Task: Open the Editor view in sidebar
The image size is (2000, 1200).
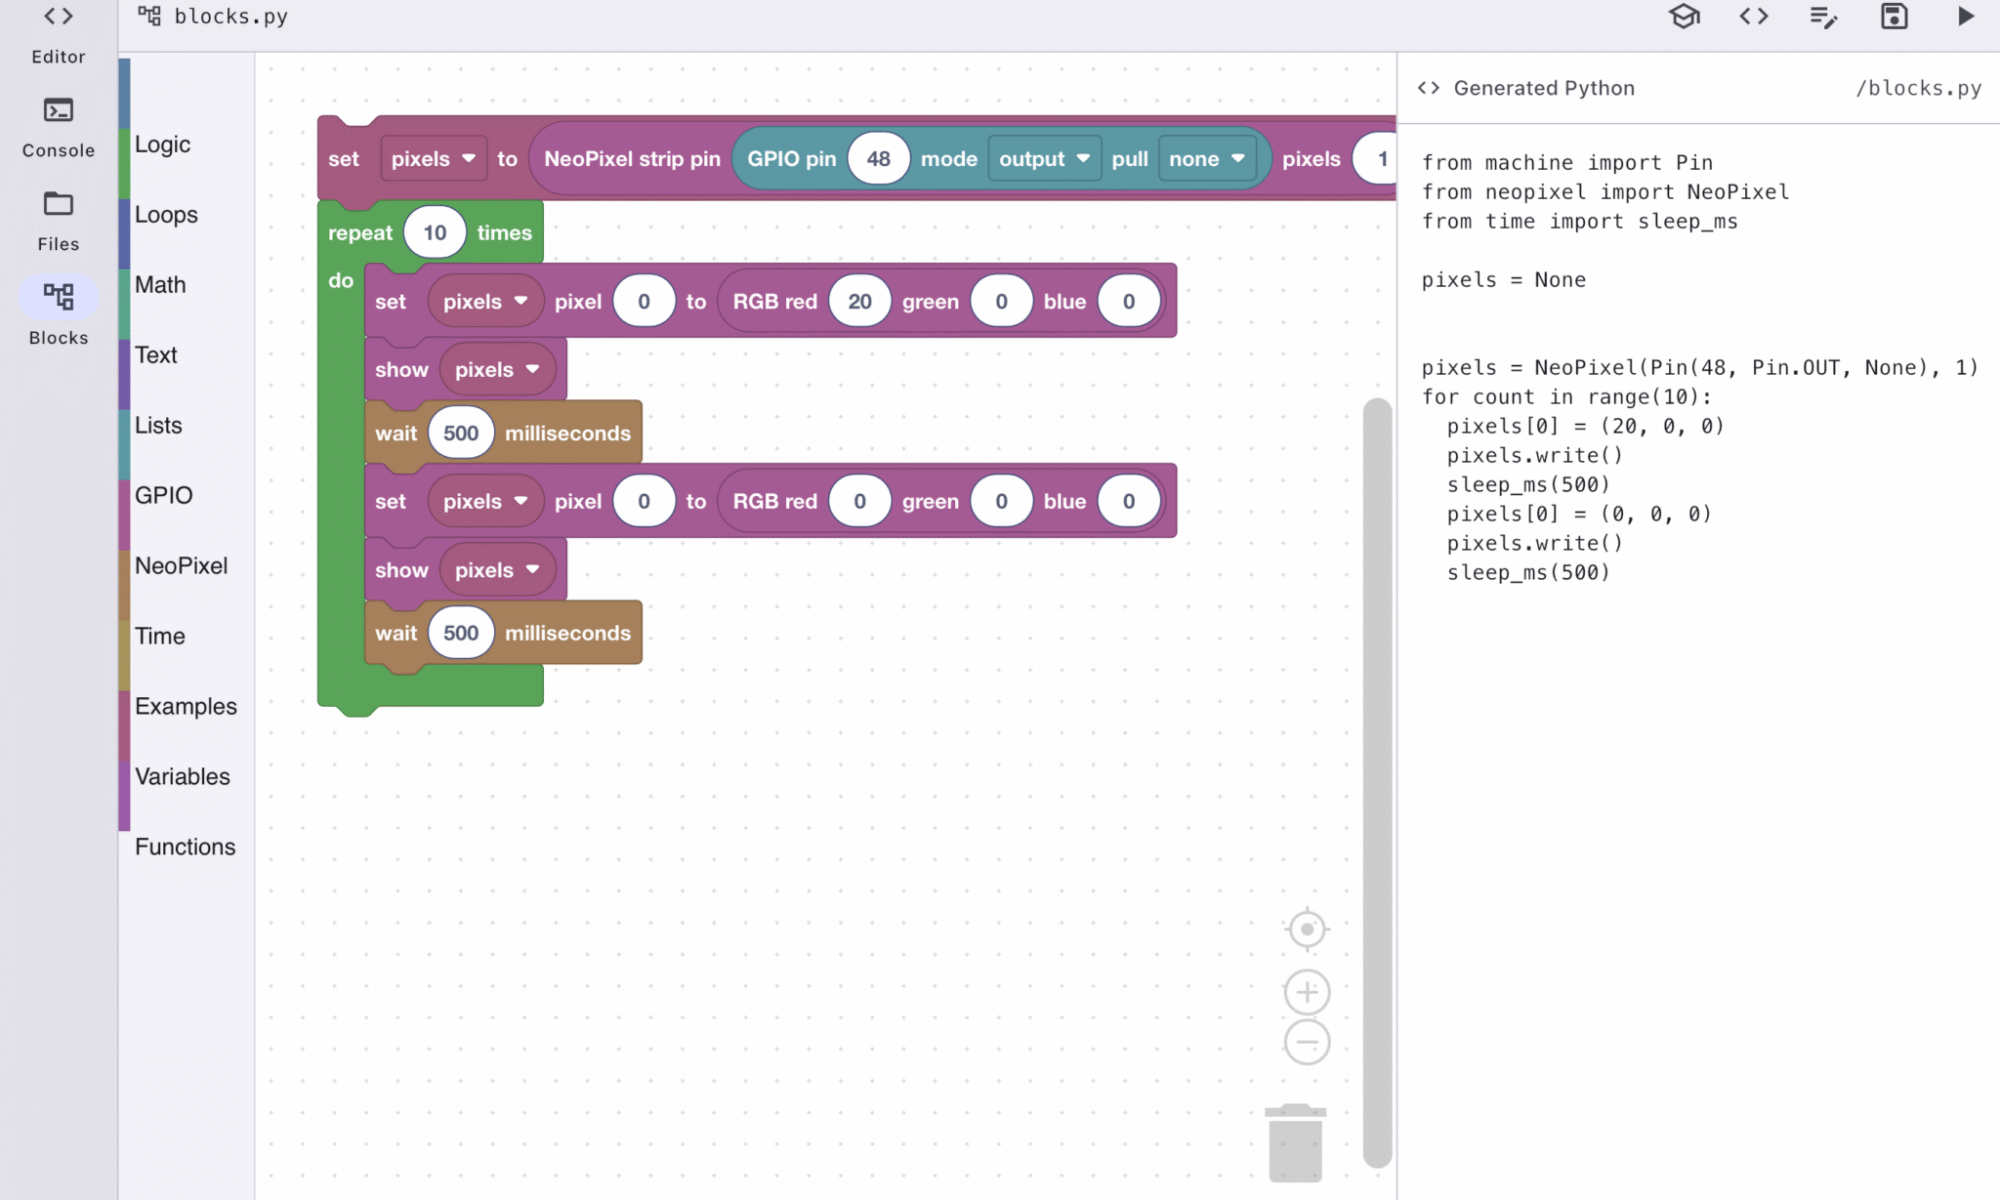Action: tap(58, 35)
